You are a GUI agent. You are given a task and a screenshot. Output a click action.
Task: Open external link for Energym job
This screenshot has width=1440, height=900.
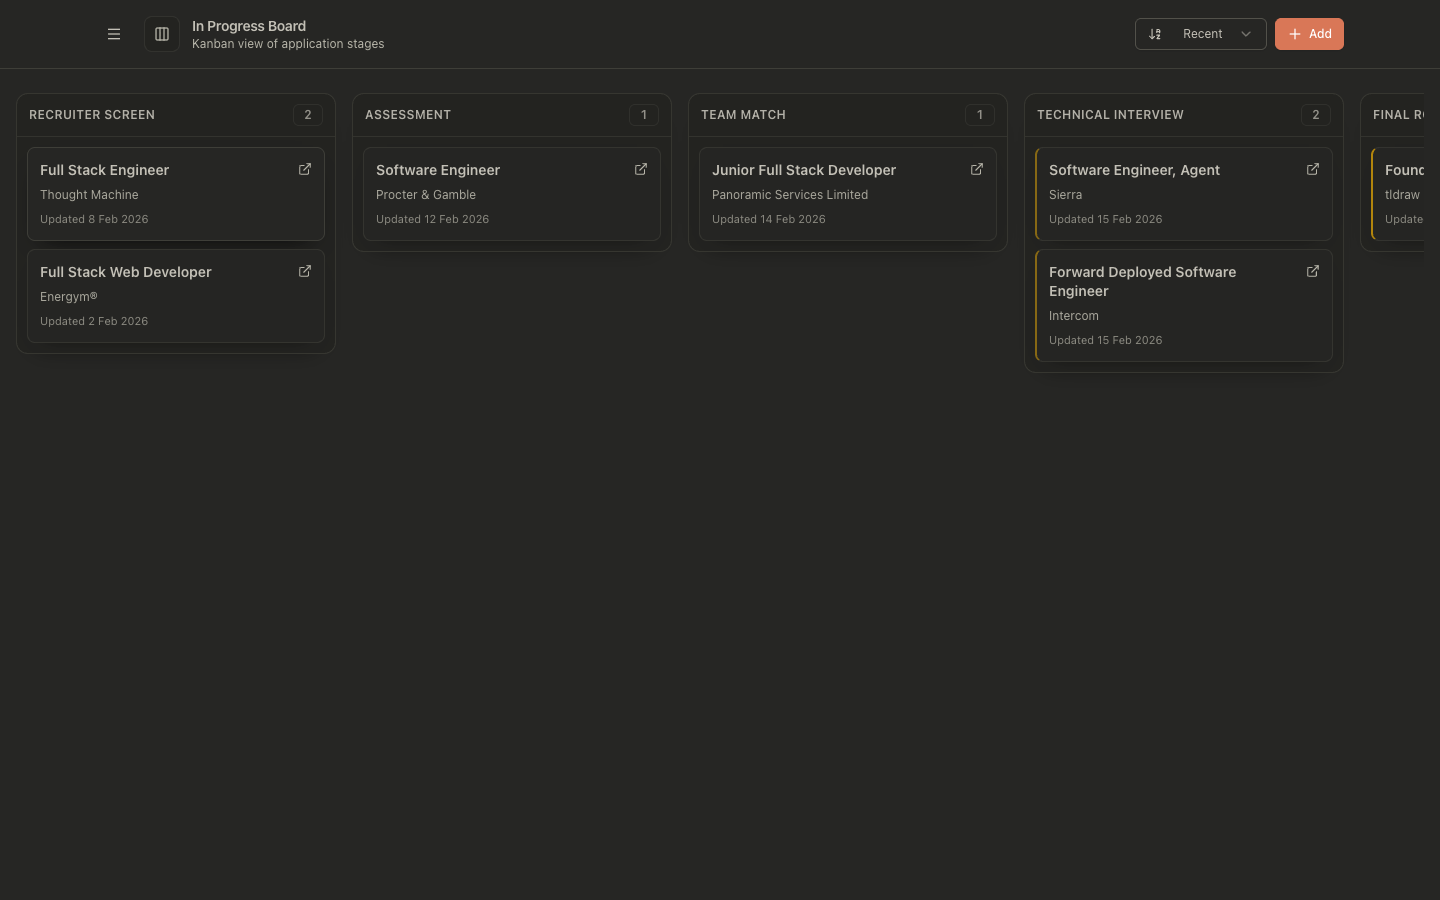click(x=305, y=272)
